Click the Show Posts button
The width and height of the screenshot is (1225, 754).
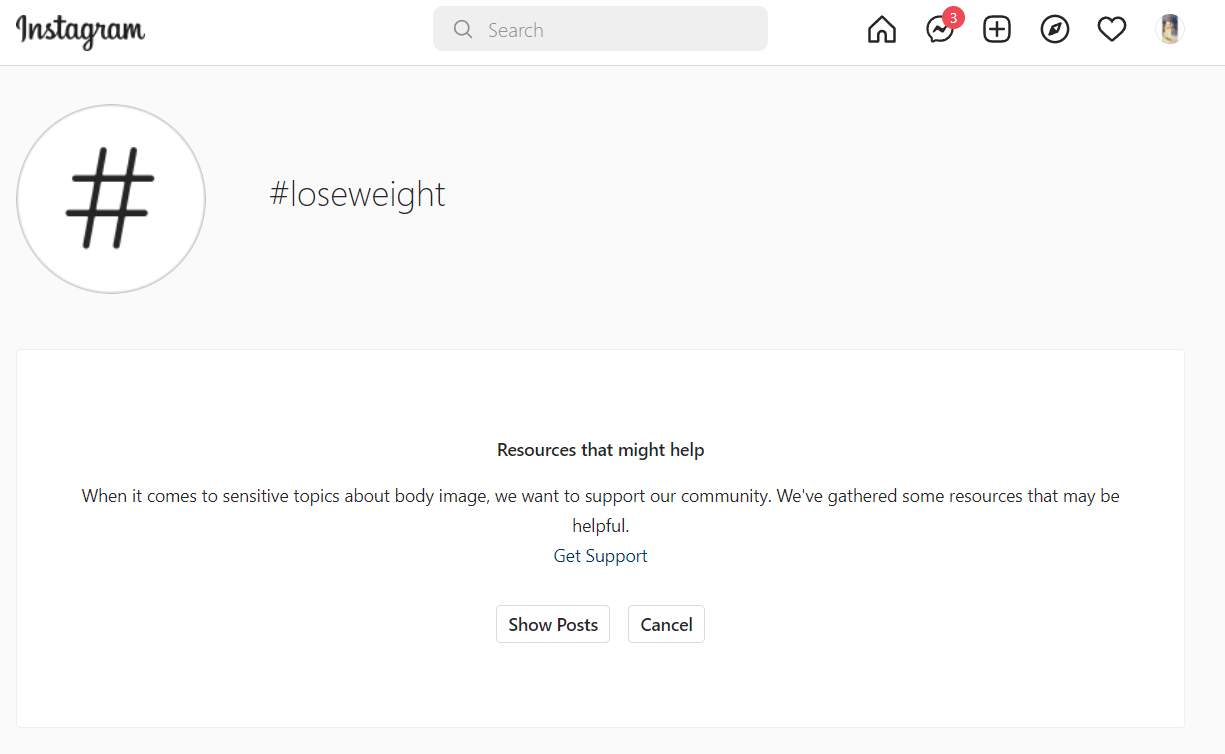coord(553,624)
